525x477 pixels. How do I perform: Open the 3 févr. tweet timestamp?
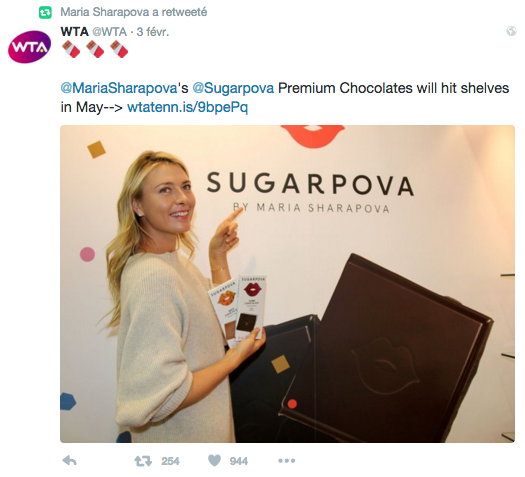(152, 32)
